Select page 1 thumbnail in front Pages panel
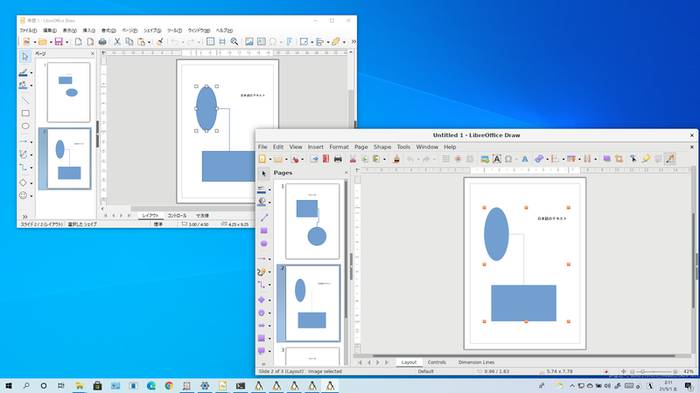 pos(312,221)
